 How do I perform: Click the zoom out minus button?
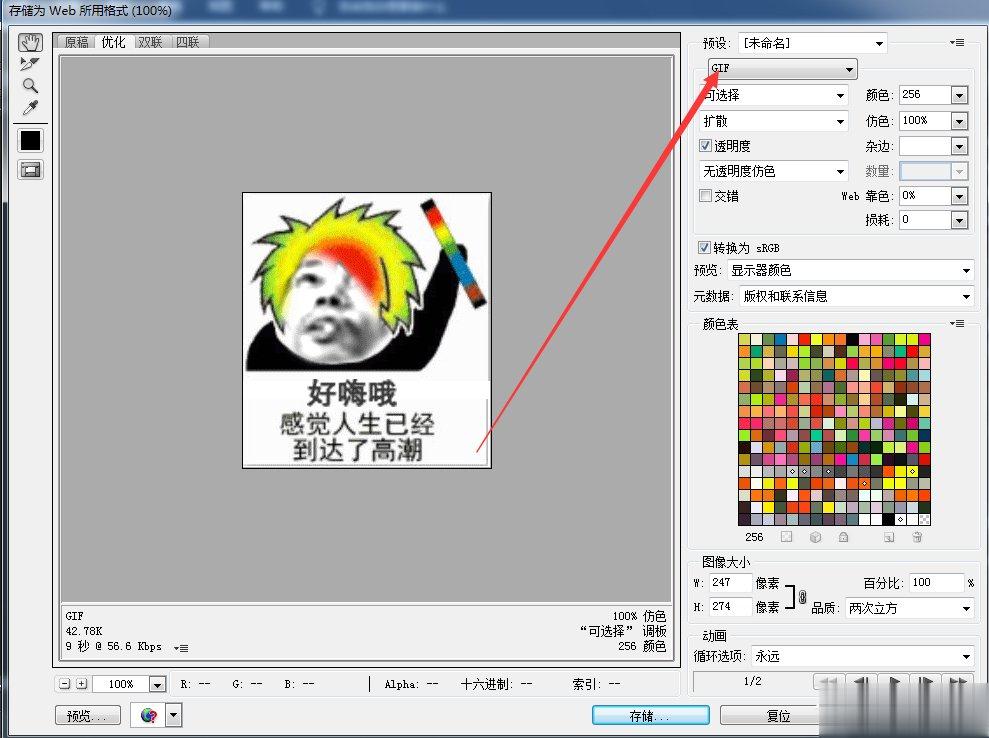64,684
